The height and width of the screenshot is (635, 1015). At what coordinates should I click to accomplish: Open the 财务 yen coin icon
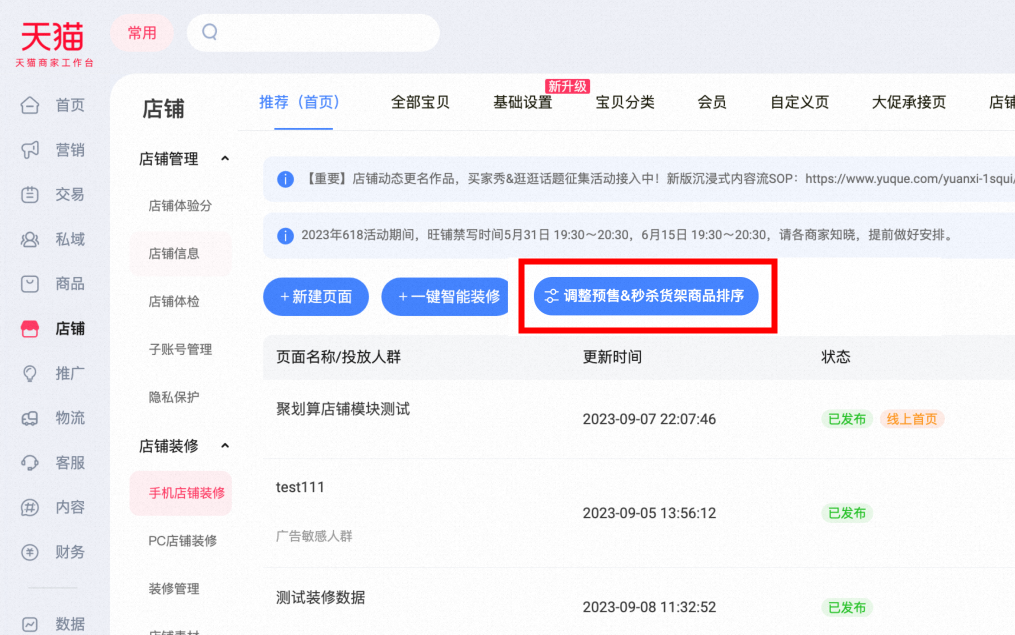(x=30, y=552)
